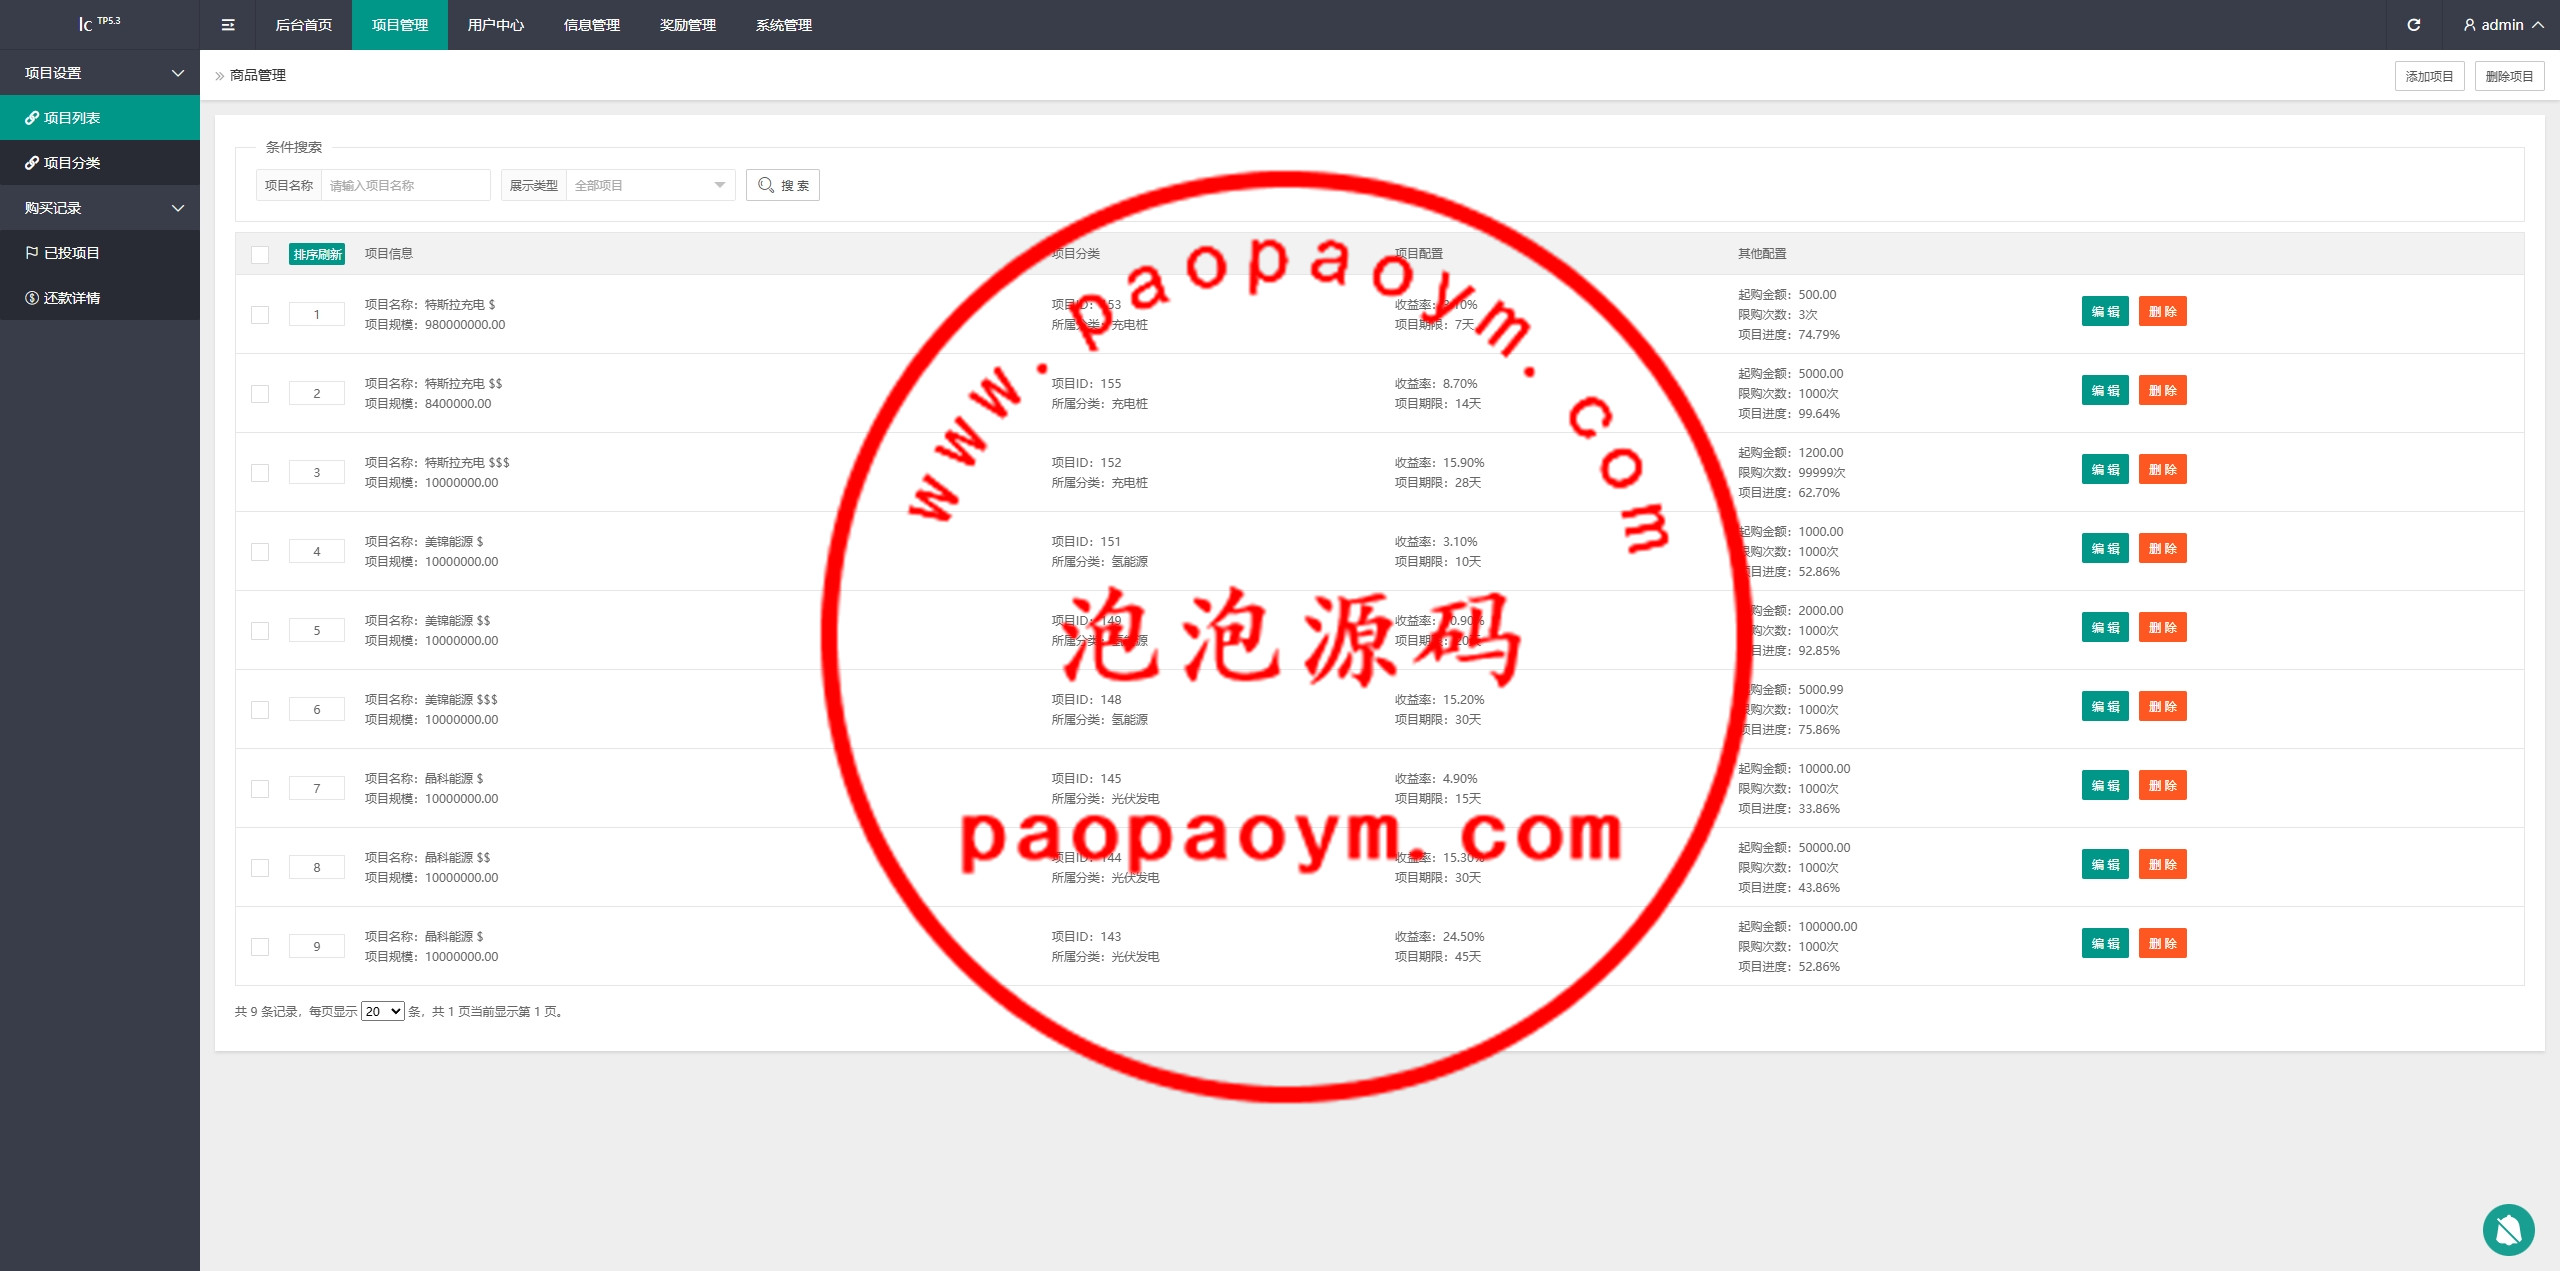Delete project with ID 145
Viewport: 2560px width, 1271px height.
(x=2162, y=785)
